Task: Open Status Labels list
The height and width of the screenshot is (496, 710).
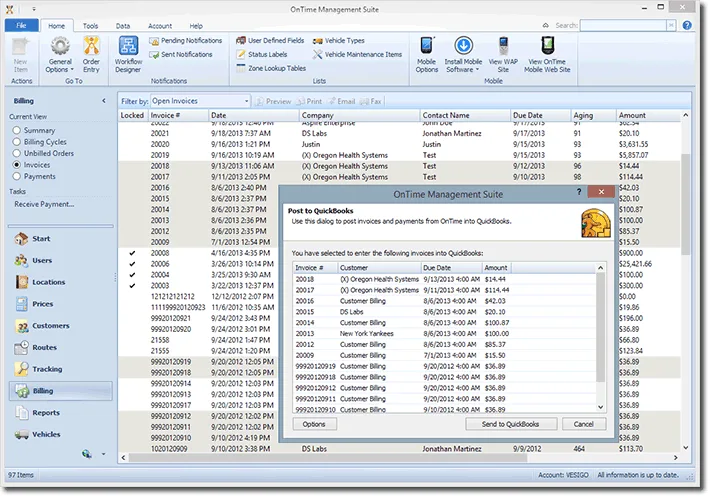Action: [262, 54]
